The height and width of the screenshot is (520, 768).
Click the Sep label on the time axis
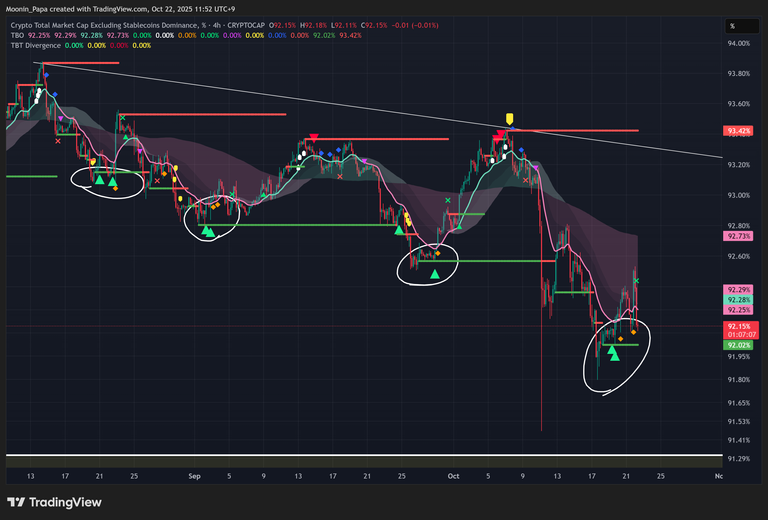click(194, 477)
